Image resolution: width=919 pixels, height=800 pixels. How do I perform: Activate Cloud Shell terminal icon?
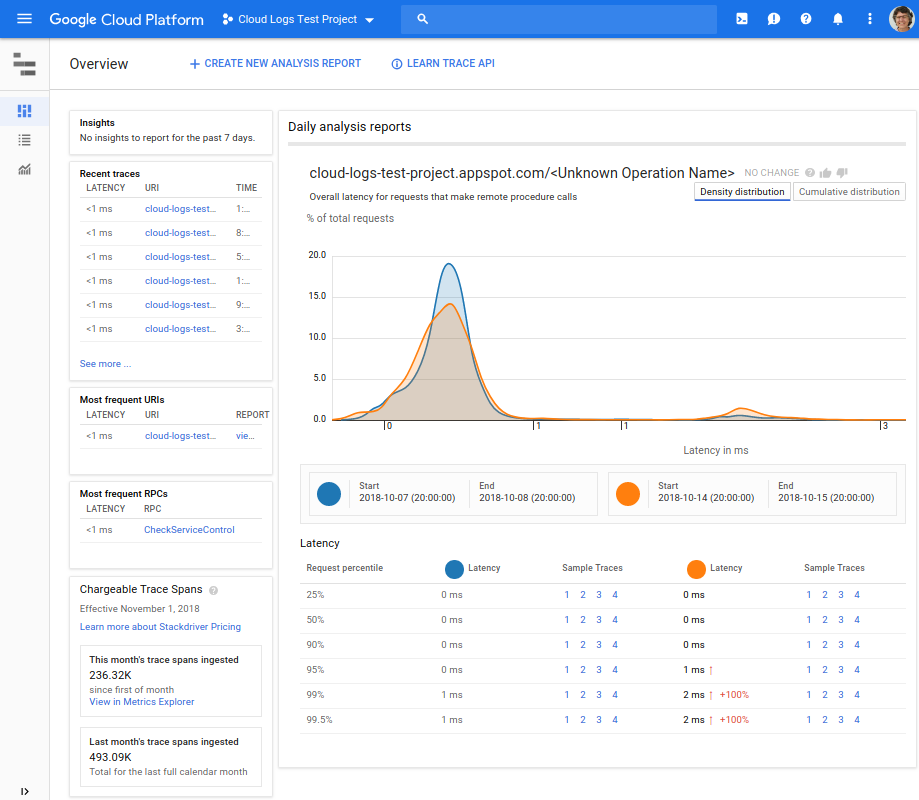(742, 19)
